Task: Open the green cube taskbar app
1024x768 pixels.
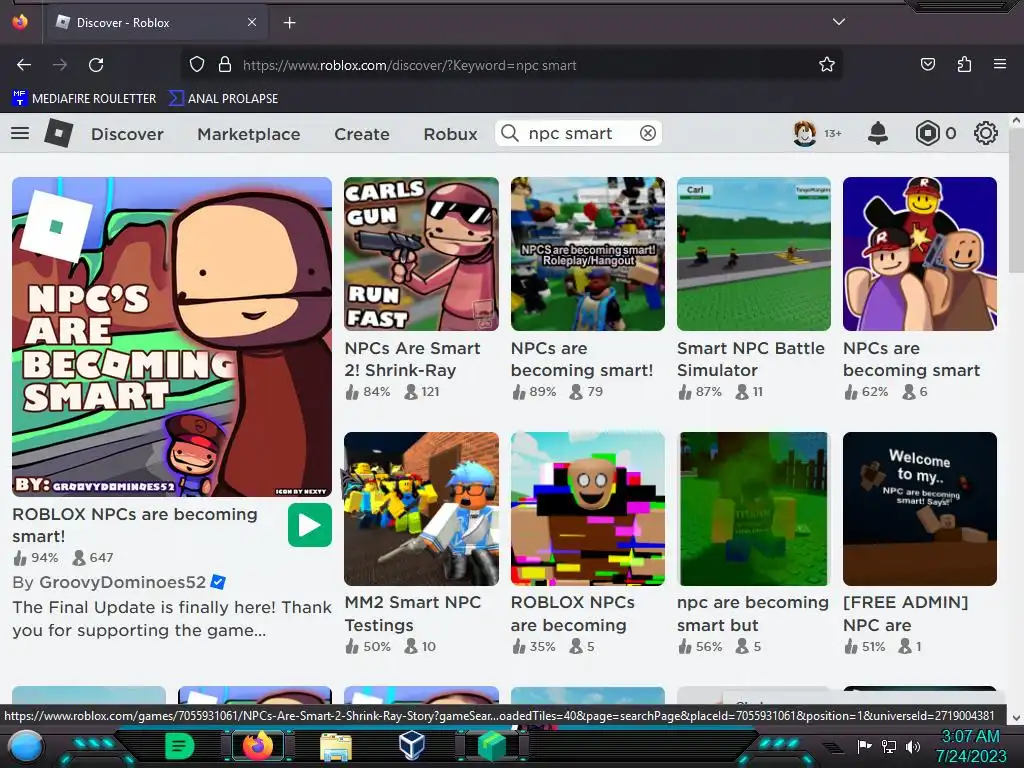Action: [492, 746]
